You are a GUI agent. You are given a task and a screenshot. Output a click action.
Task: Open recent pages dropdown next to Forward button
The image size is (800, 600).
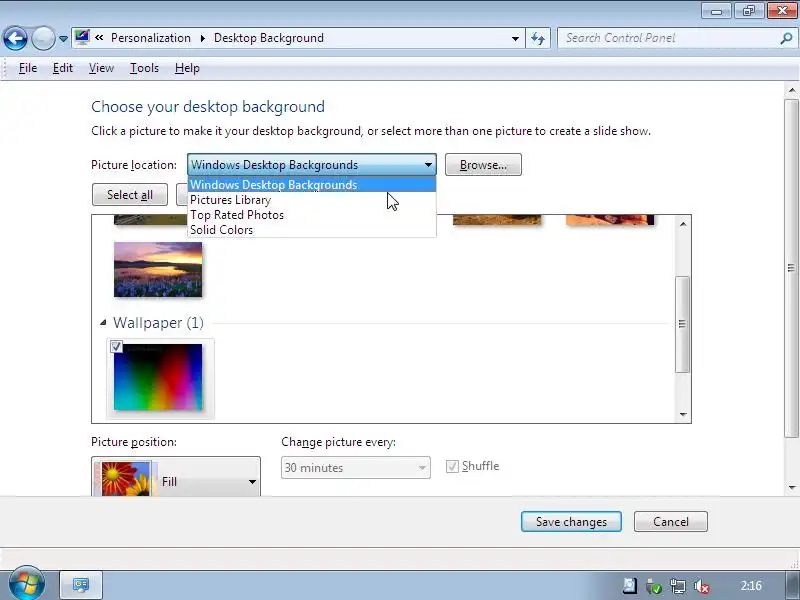[63, 39]
